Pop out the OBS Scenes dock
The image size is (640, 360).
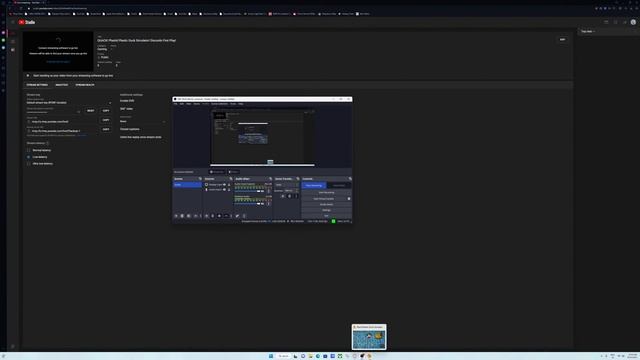(200, 179)
